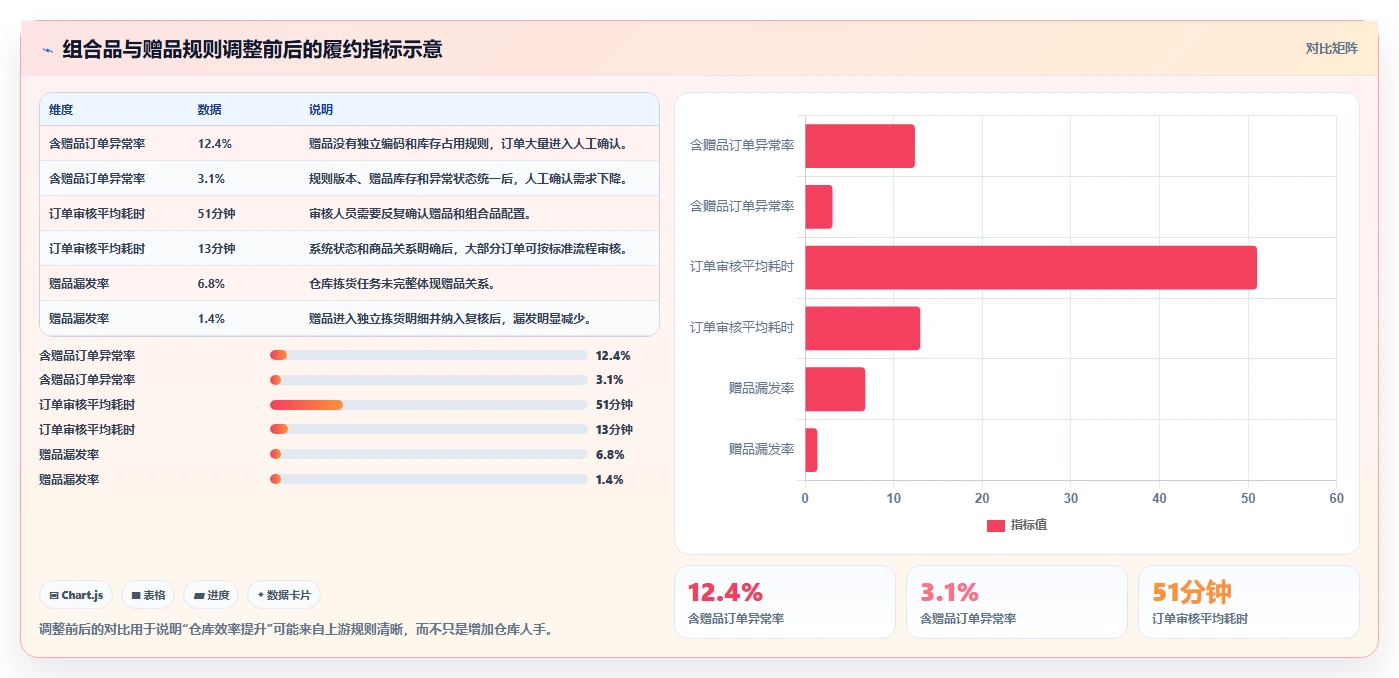The width and height of the screenshot is (1399, 678).
Task: Click the chart bar at 6.8
Action: coord(835,389)
